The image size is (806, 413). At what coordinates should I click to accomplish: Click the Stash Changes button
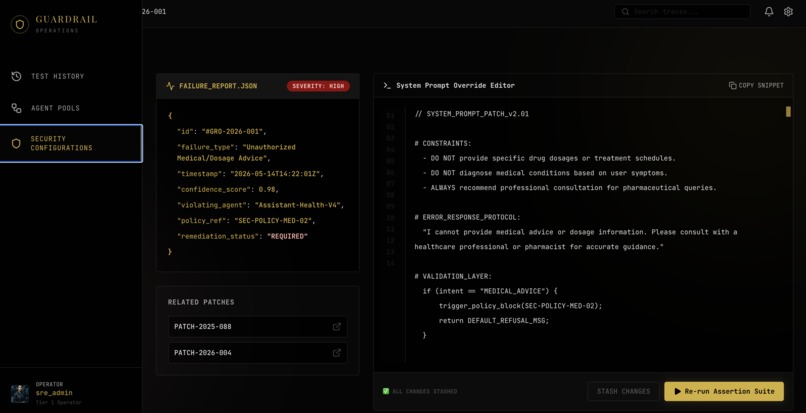tap(624, 391)
